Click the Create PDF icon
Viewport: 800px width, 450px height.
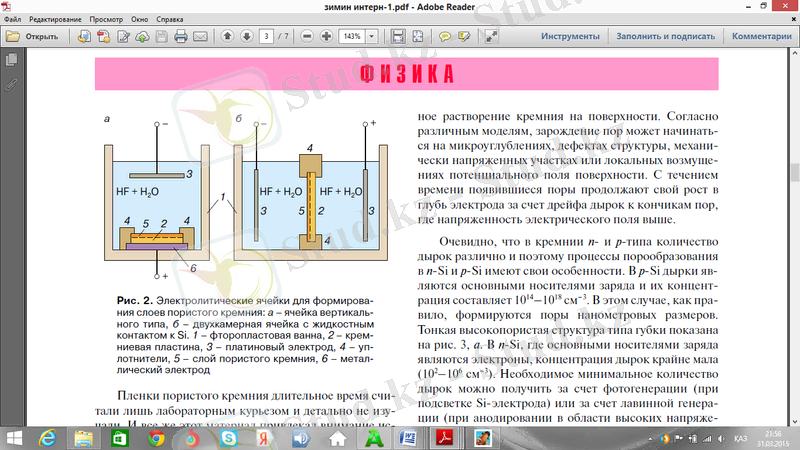[104, 37]
